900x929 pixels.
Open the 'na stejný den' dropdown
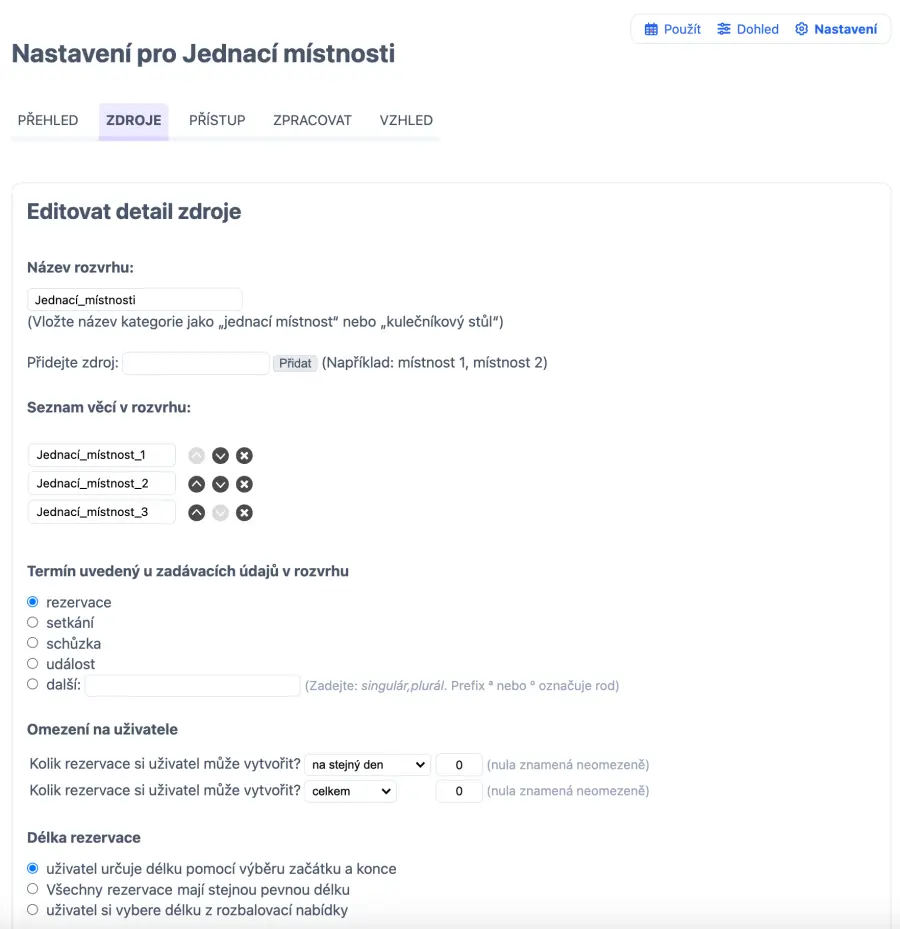pyautogui.click(x=367, y=765)
